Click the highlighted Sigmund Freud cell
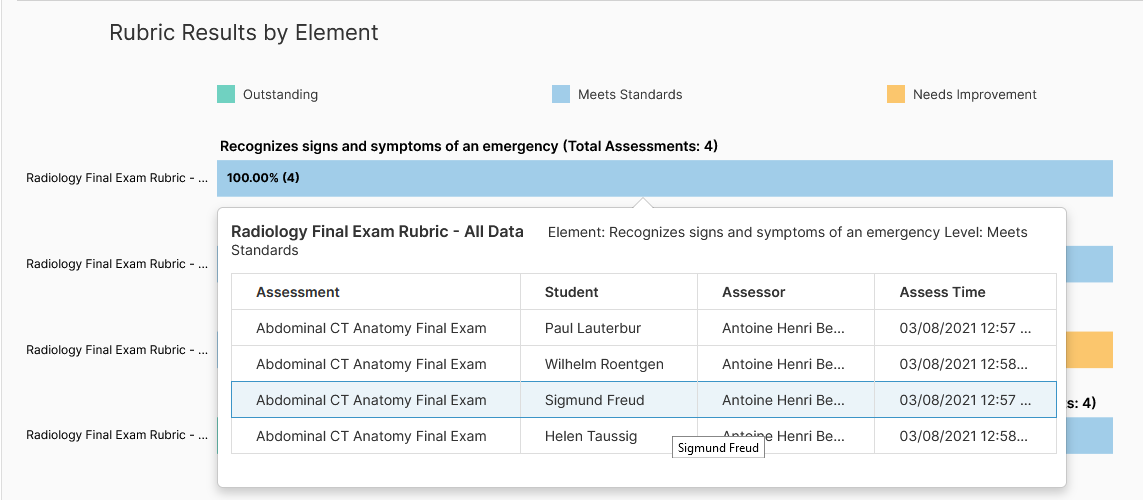The height and width of the screenshot is (500, 1143). 594,400
